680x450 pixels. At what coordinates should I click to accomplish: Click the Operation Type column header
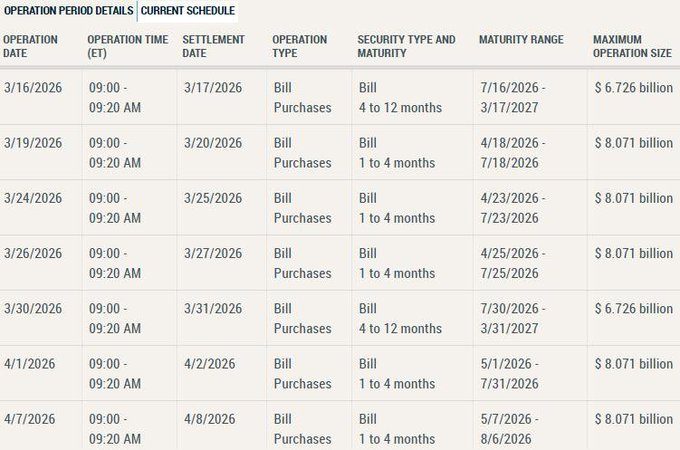pos(300,46)
